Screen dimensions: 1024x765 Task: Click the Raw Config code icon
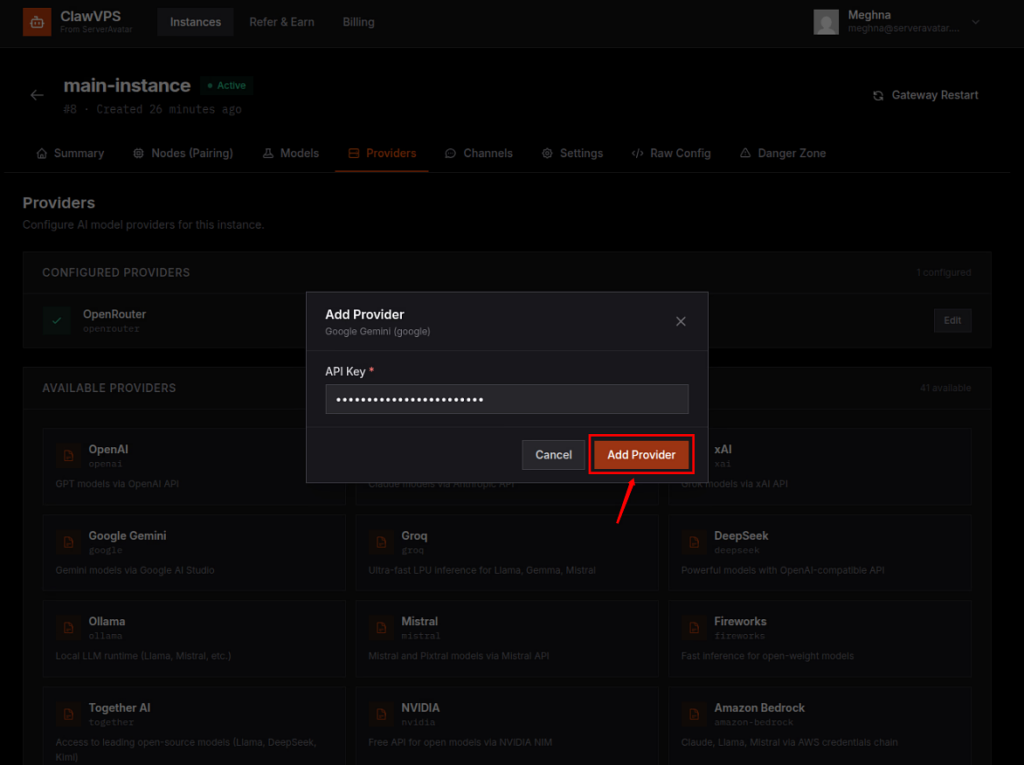click(x=637, y=153)
